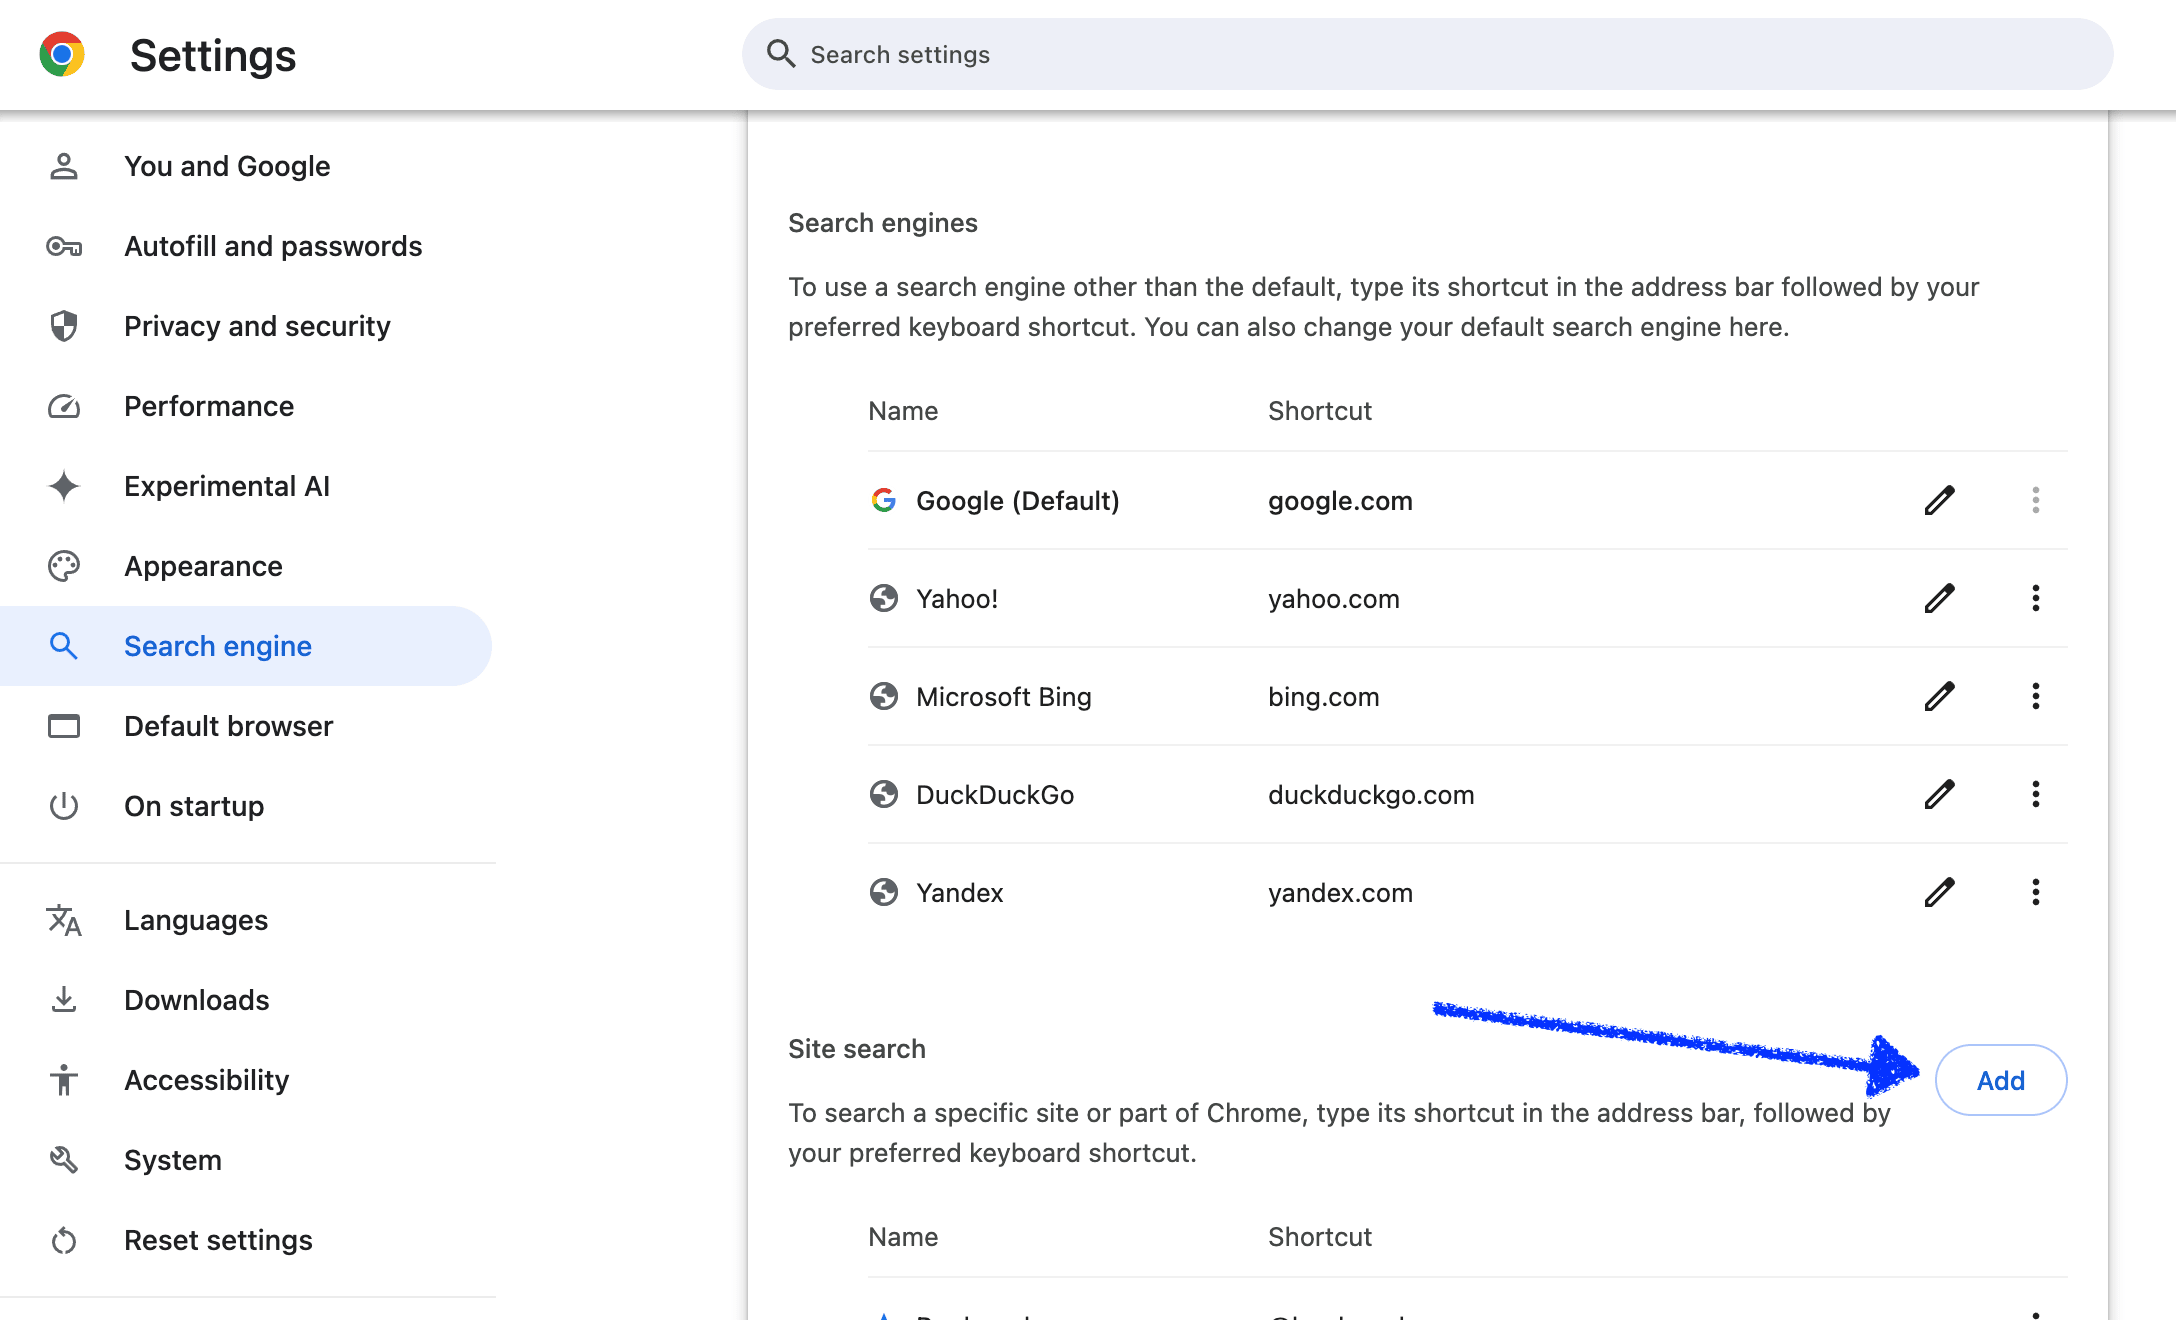Click the Add button for Site search

tap(2000, 1080)
